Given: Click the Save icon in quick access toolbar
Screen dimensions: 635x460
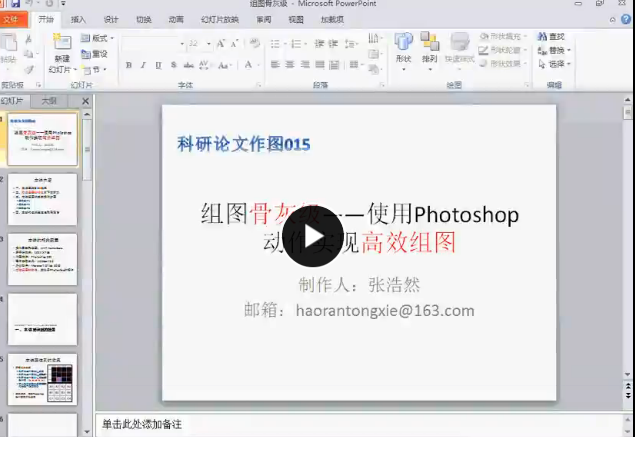Looking at the screenshot, I should pyautogui.click(x=15, y=4).
